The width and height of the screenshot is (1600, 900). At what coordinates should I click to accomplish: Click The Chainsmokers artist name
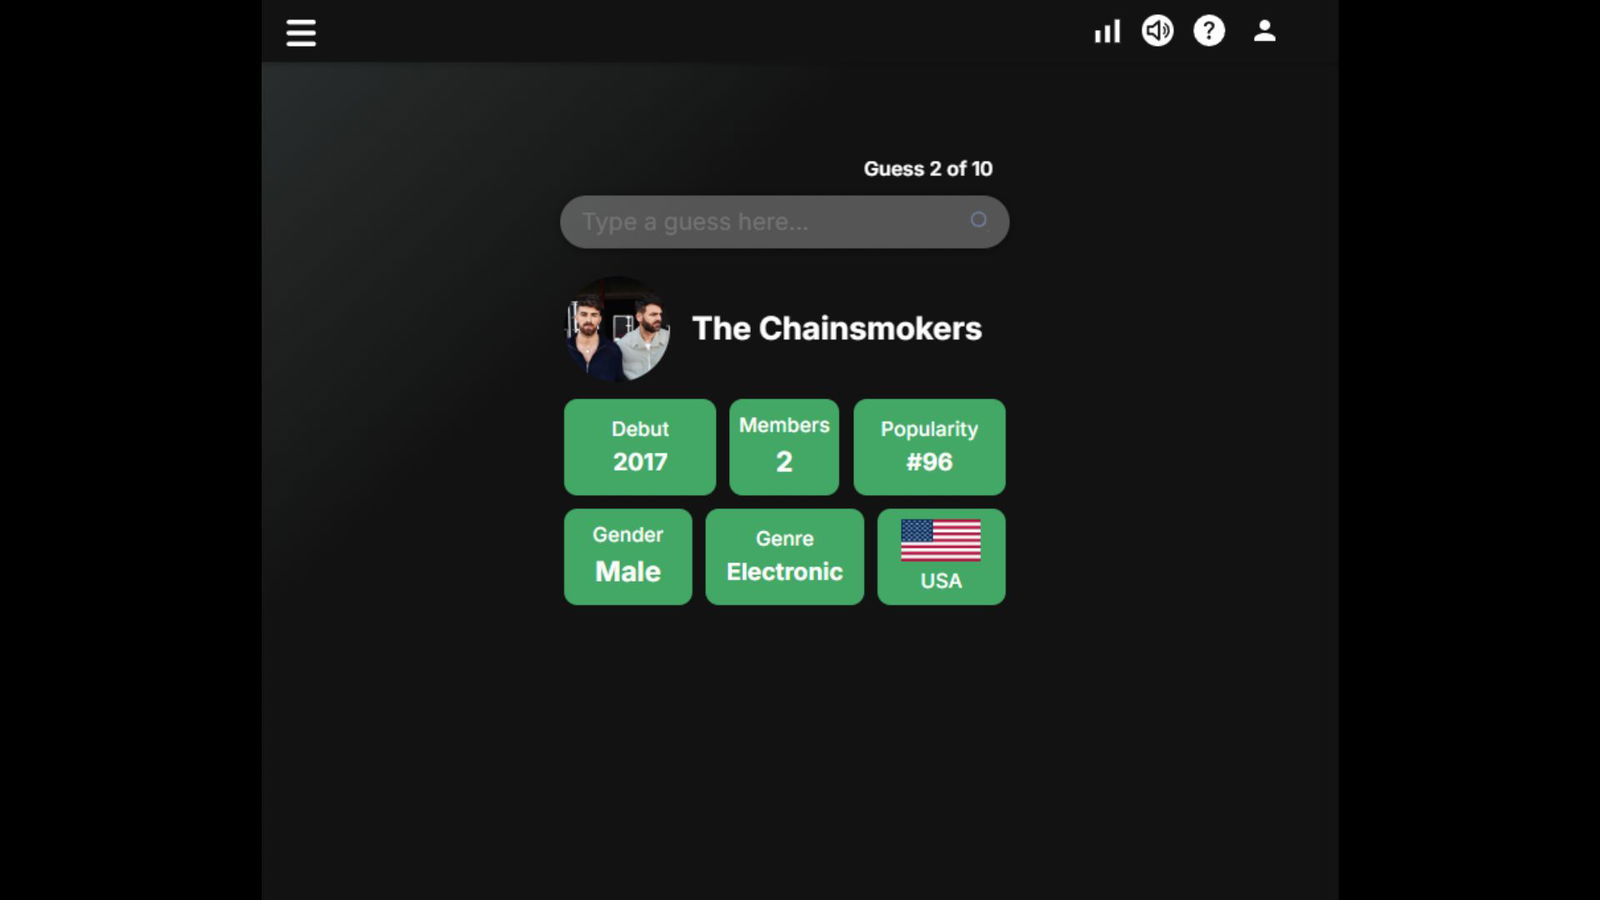point(837,328)
